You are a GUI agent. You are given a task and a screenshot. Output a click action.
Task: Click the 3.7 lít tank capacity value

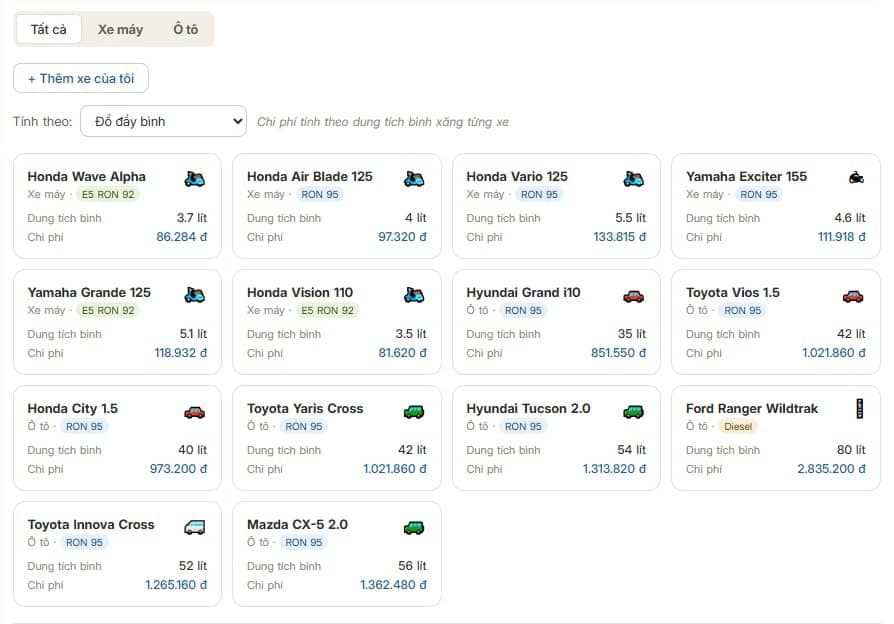click(192, 217)
